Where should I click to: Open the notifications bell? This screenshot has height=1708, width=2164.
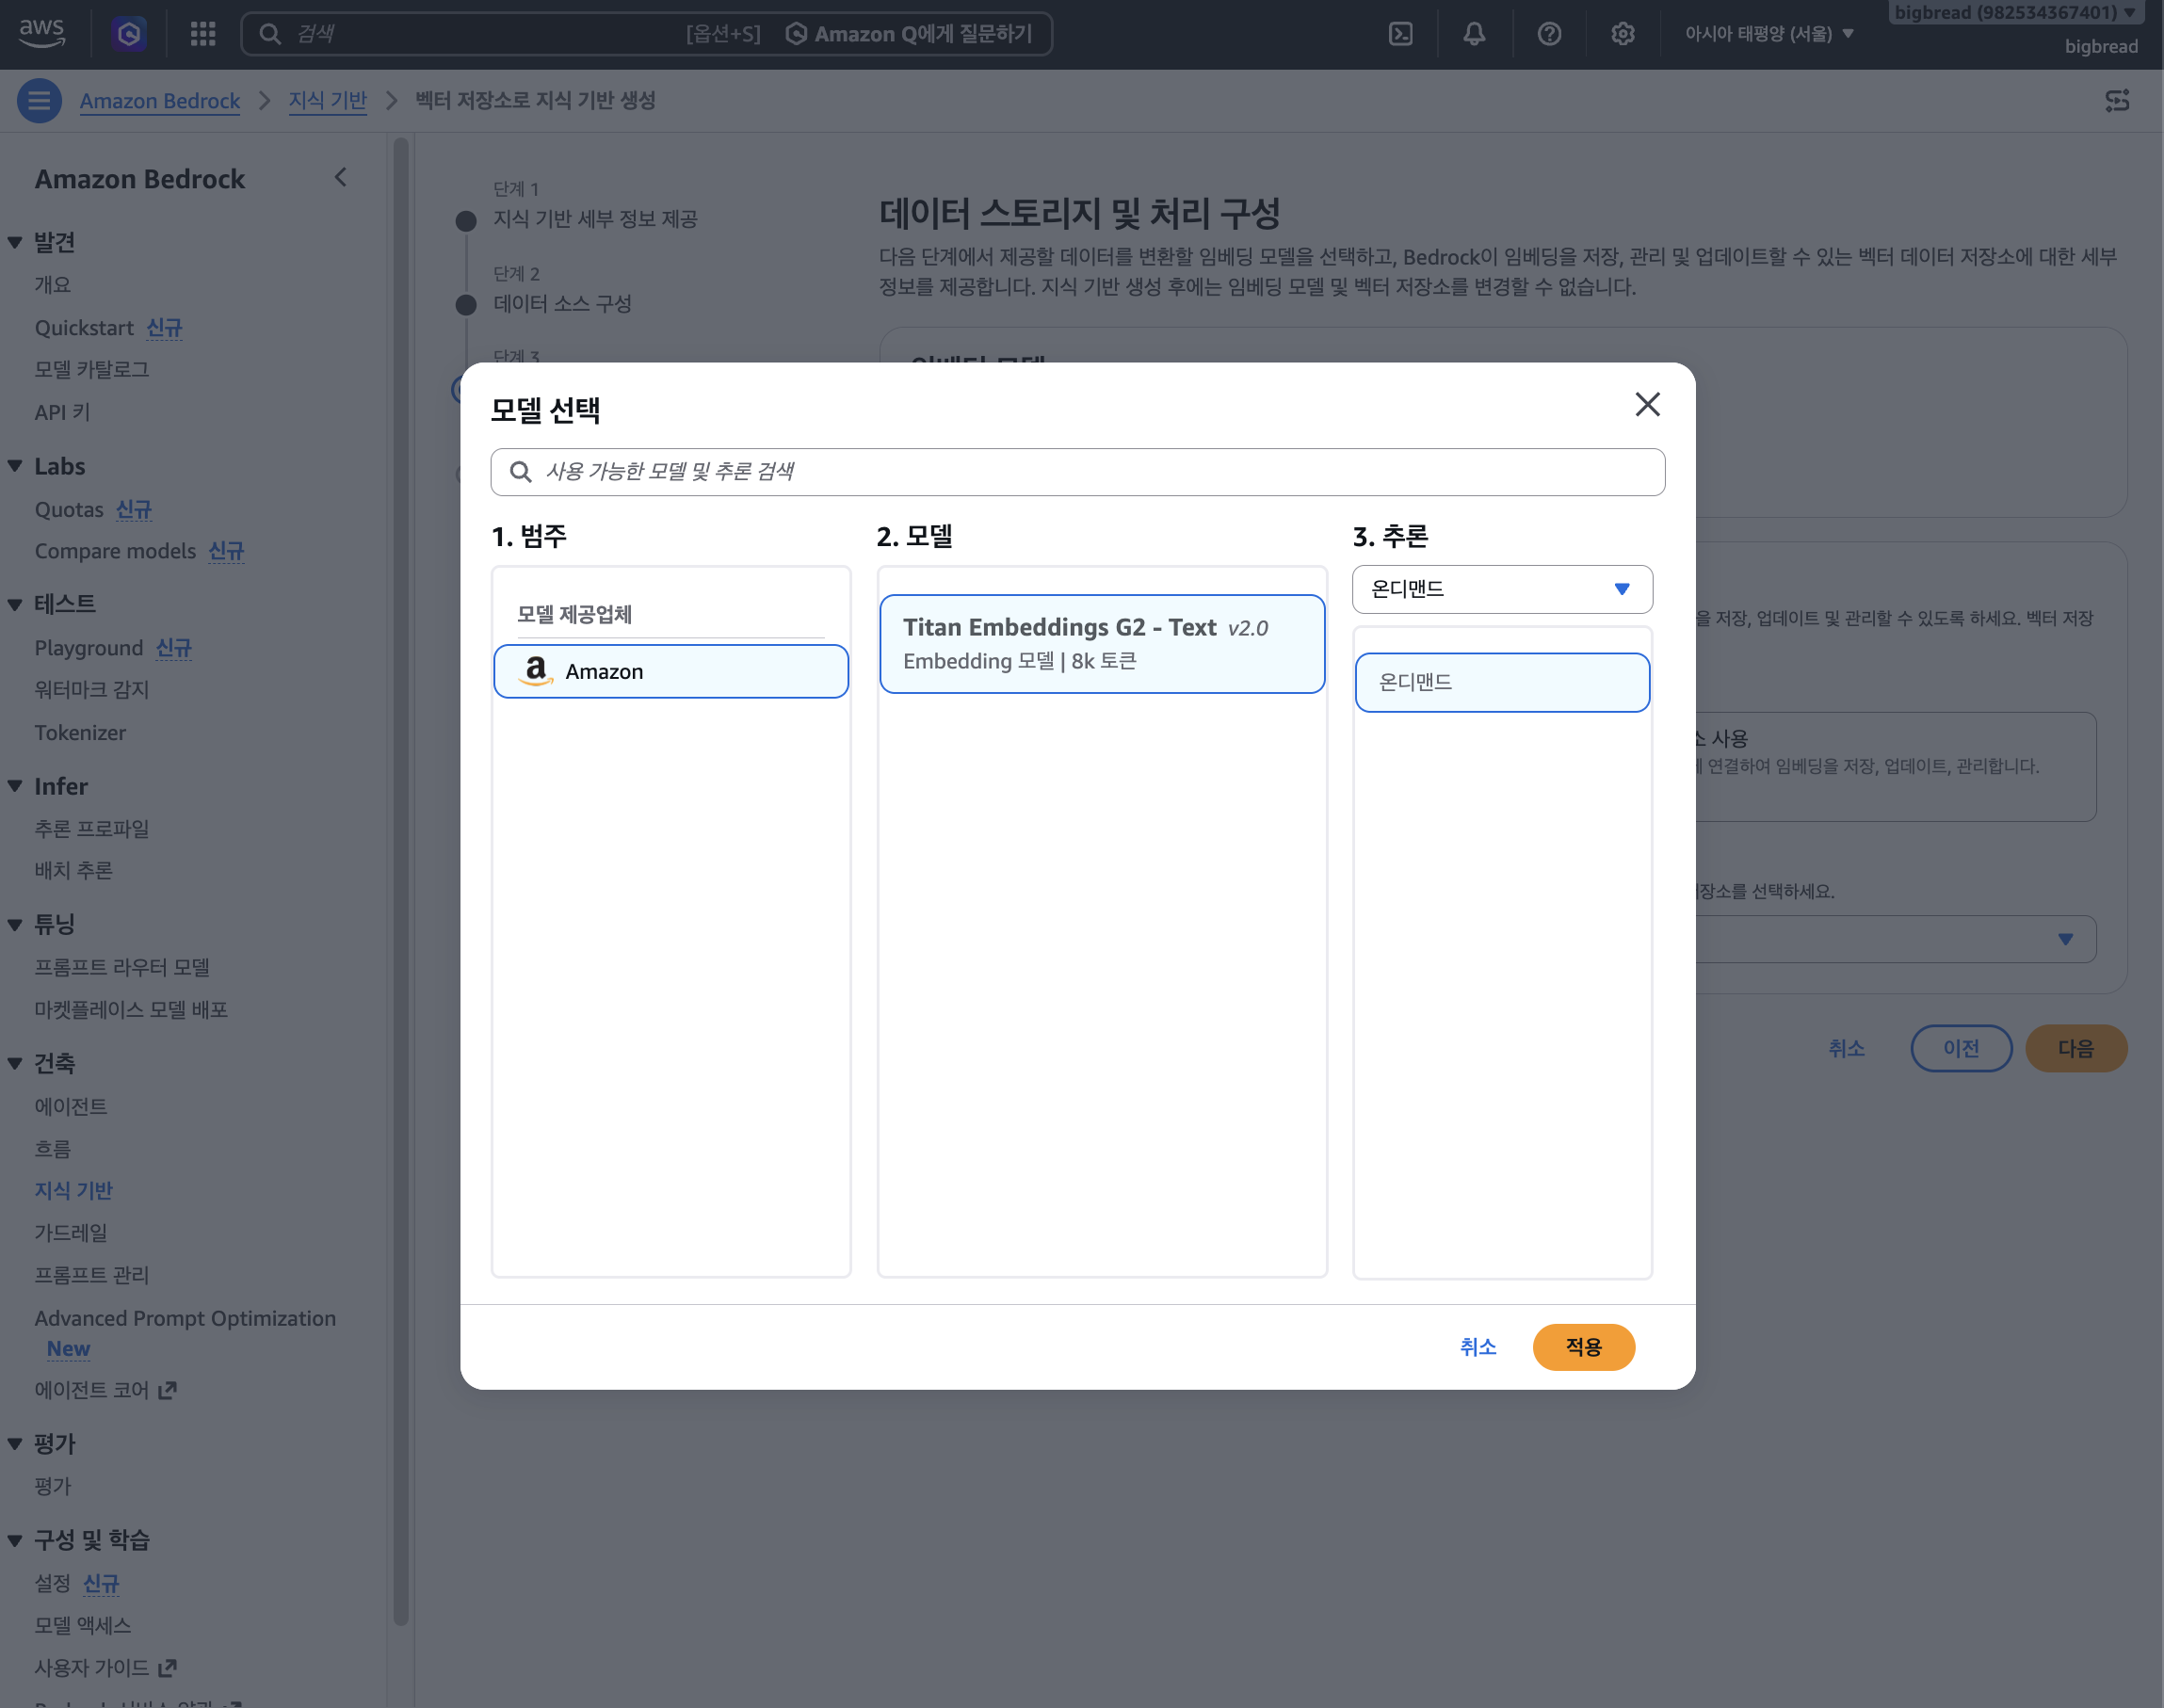pyautogui.click(x=1474, y=34)
